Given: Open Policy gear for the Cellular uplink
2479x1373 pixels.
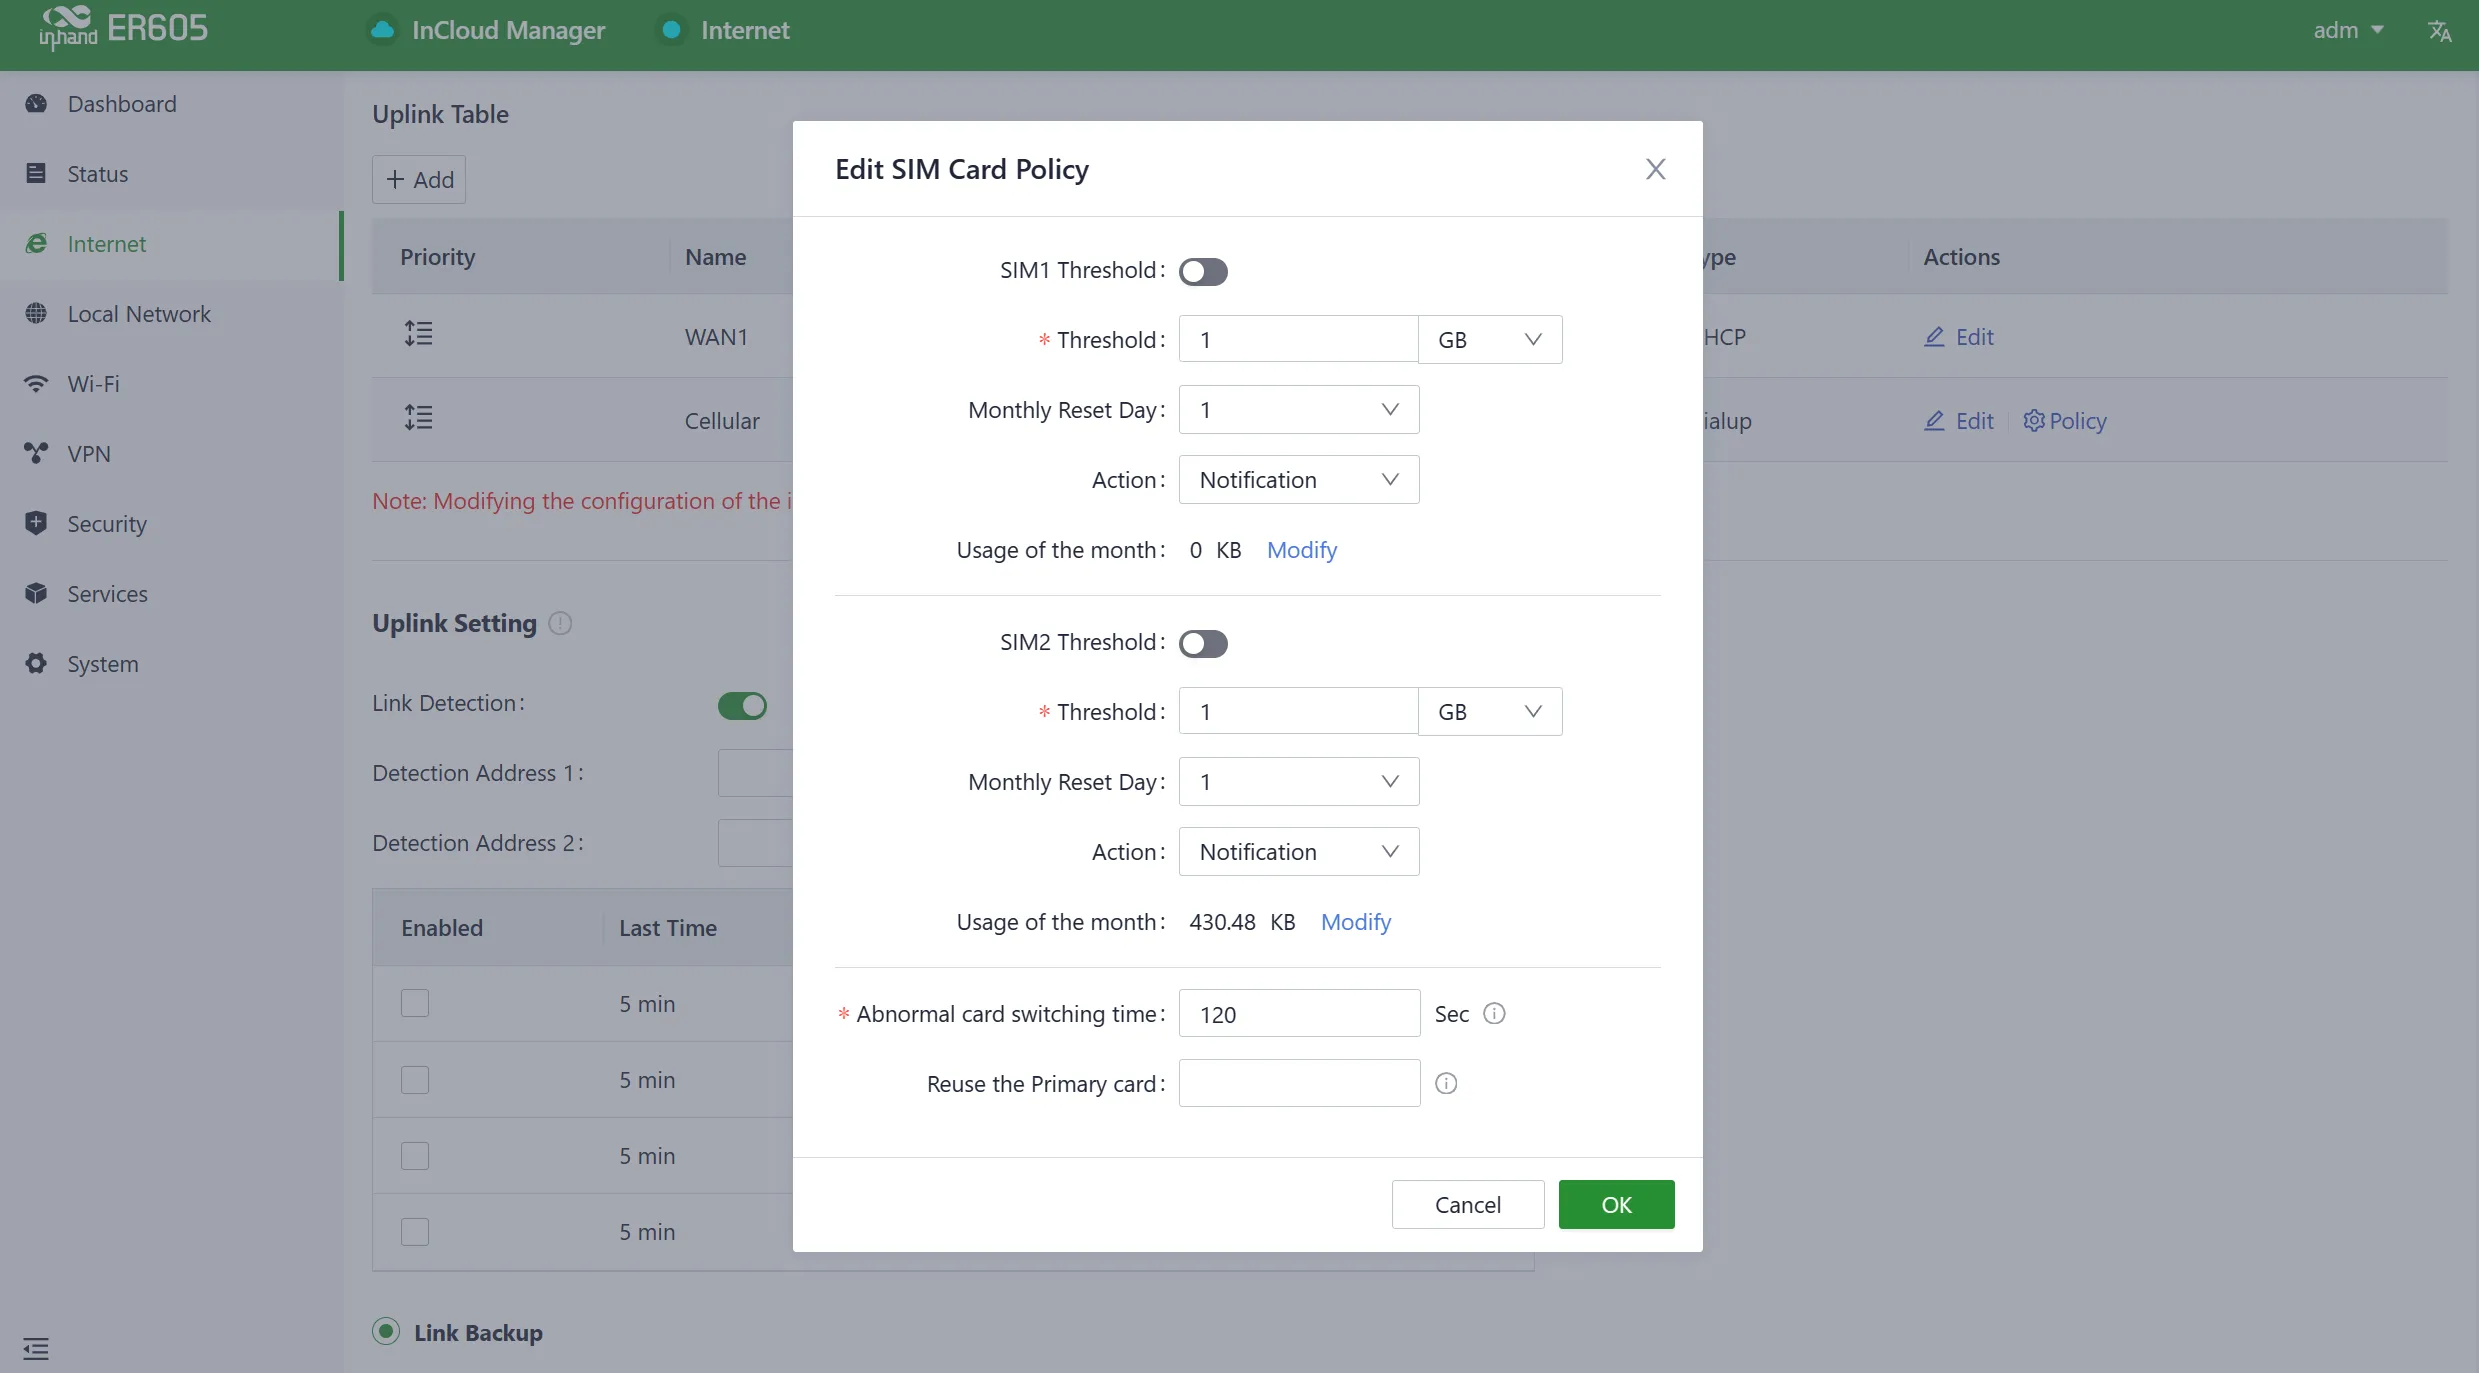Looking at the screenshot, I should (x=2064, y=421).
